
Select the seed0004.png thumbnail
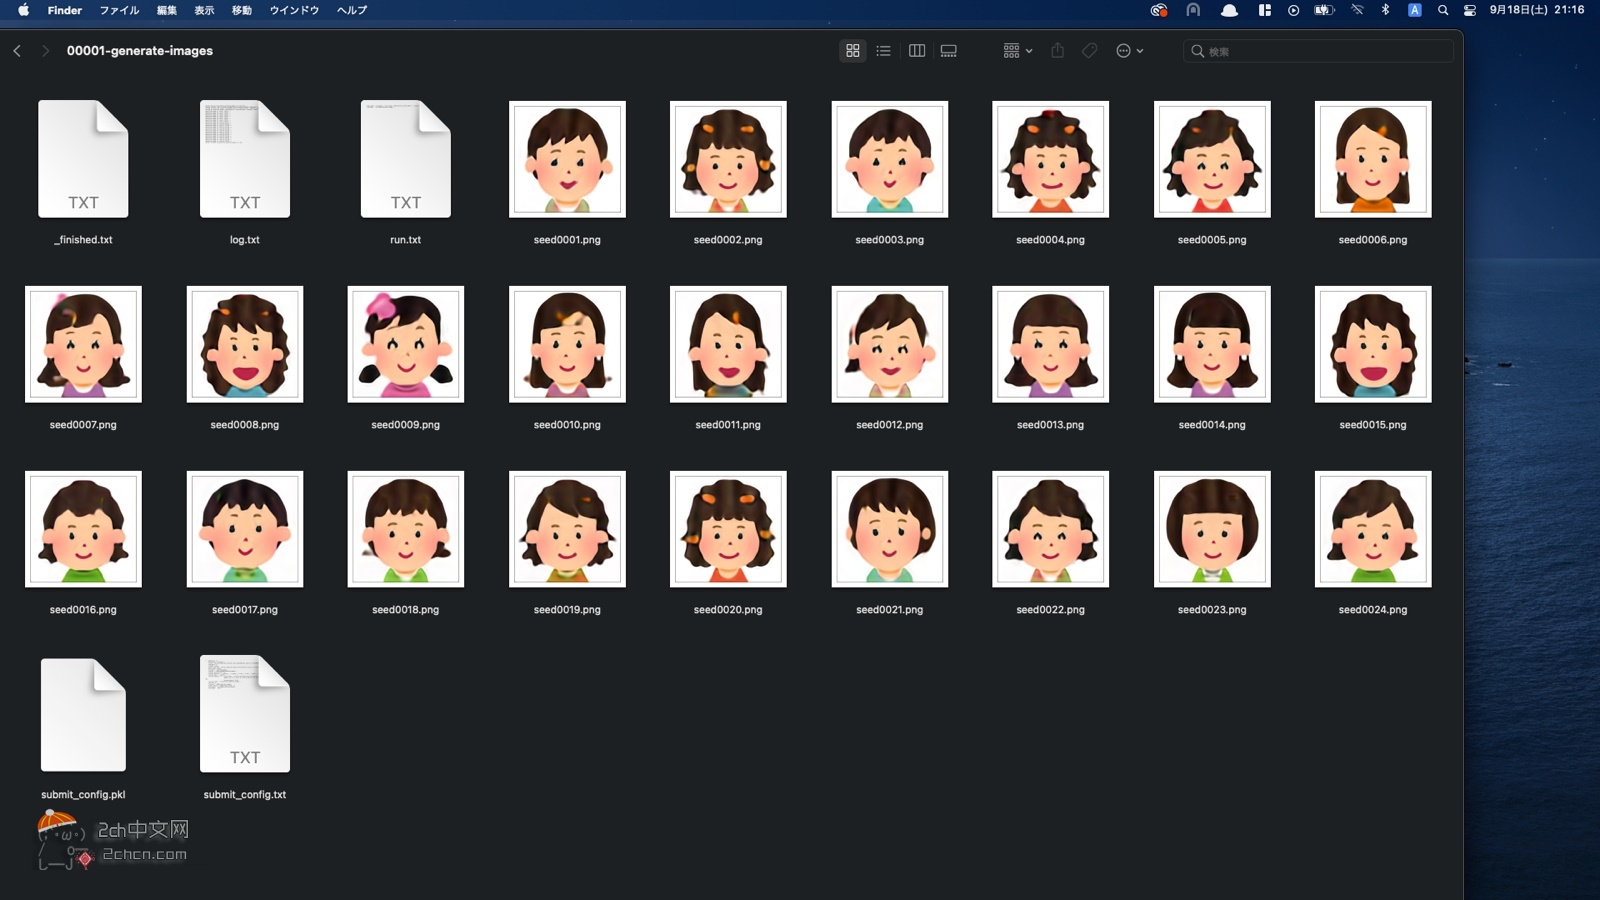1051,159
